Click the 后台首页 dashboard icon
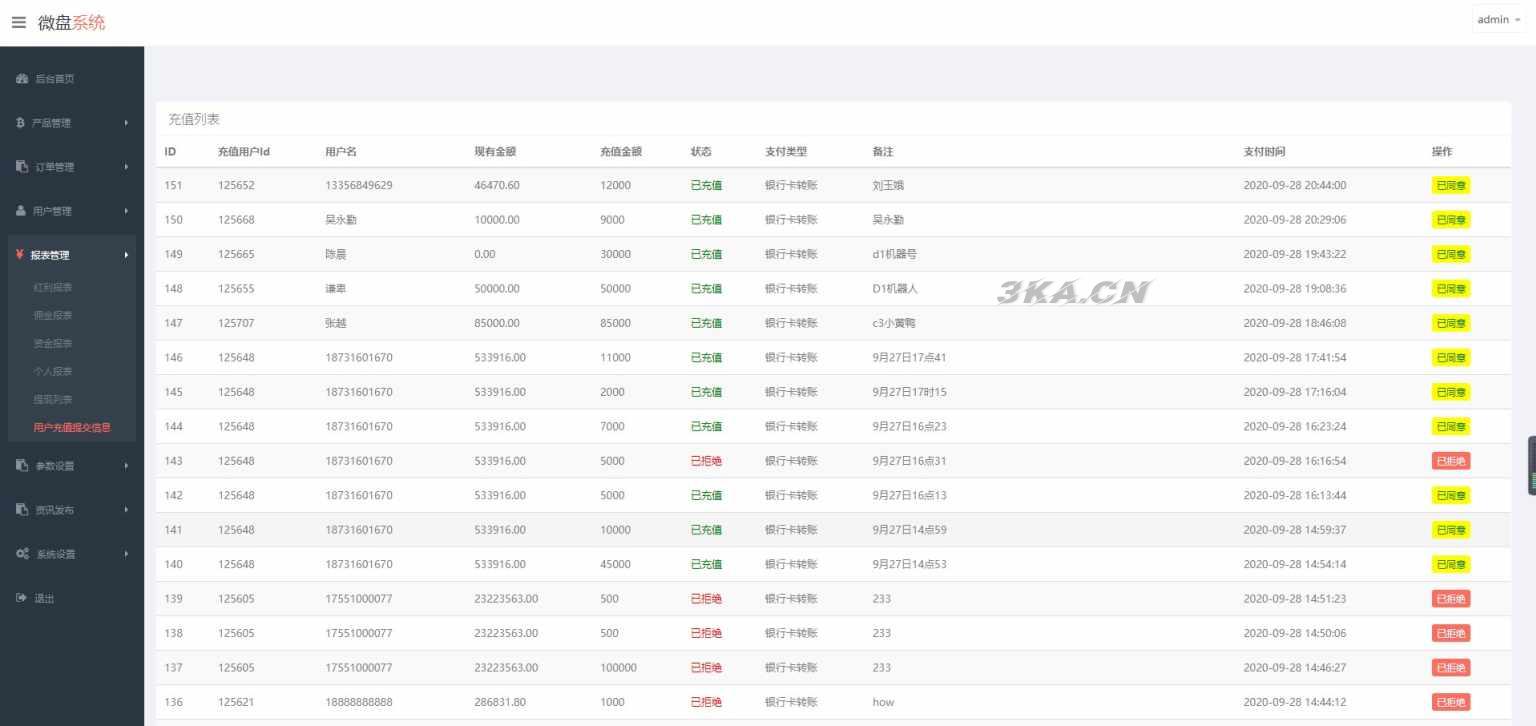1536x726 pixels. 22,79
